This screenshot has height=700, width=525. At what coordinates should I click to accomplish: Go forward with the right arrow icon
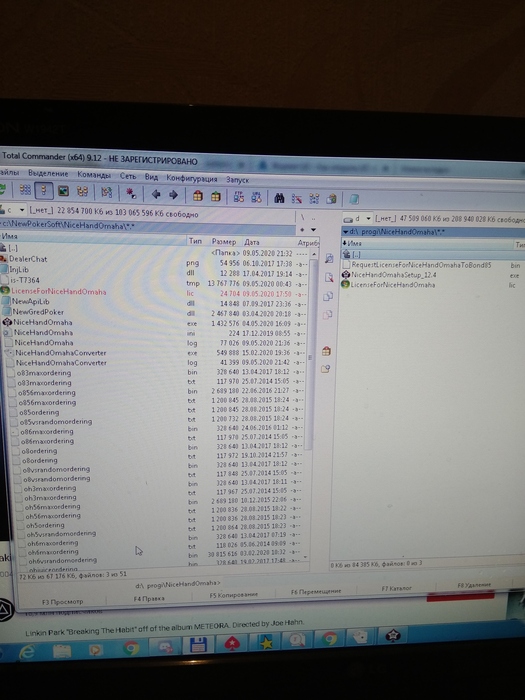pos(173,195)
